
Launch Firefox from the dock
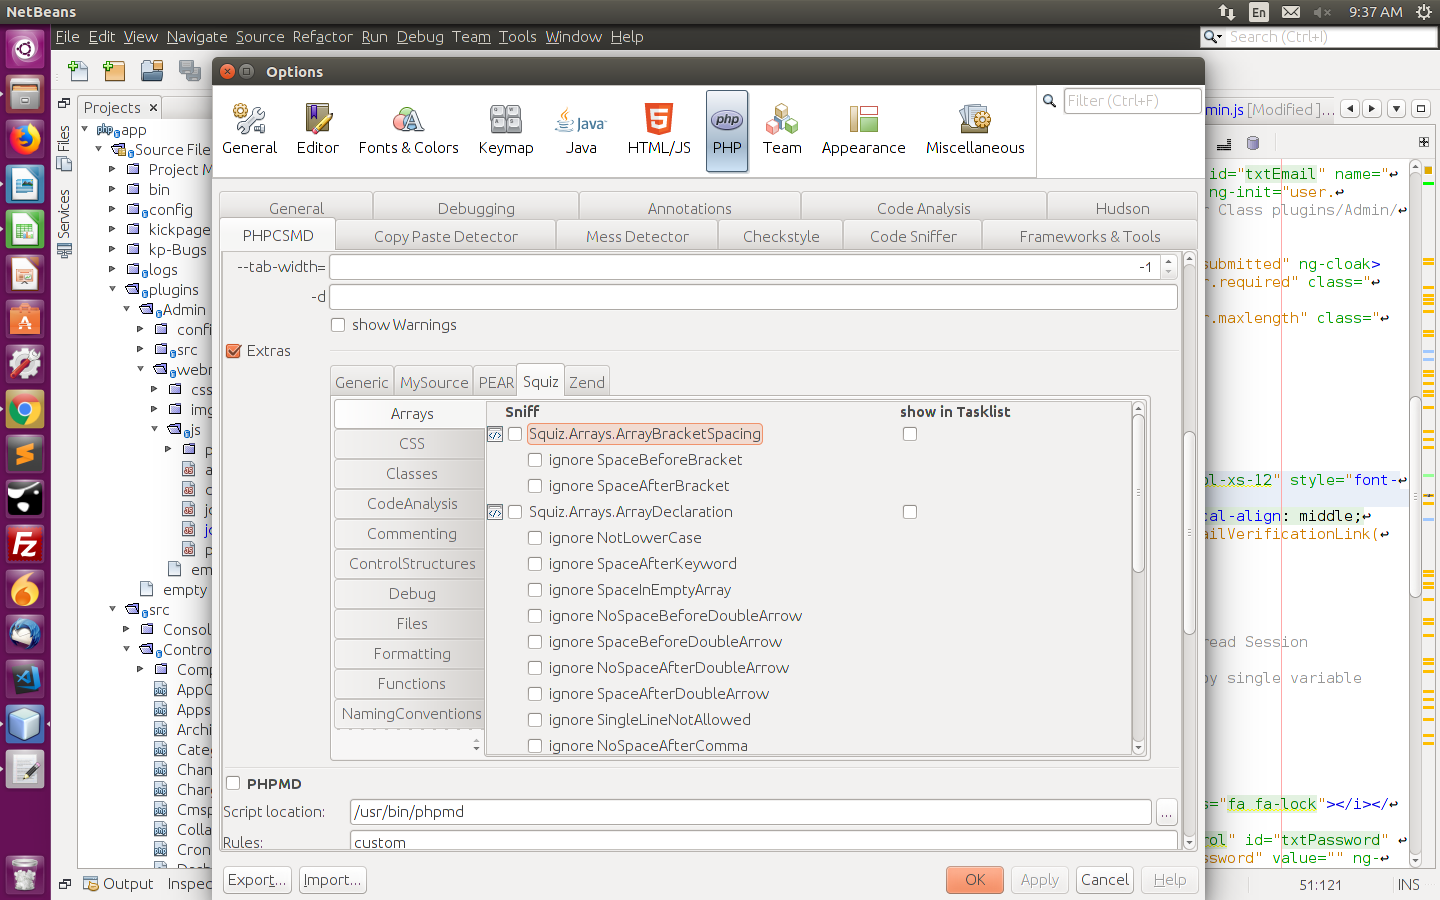click(25, 139)
